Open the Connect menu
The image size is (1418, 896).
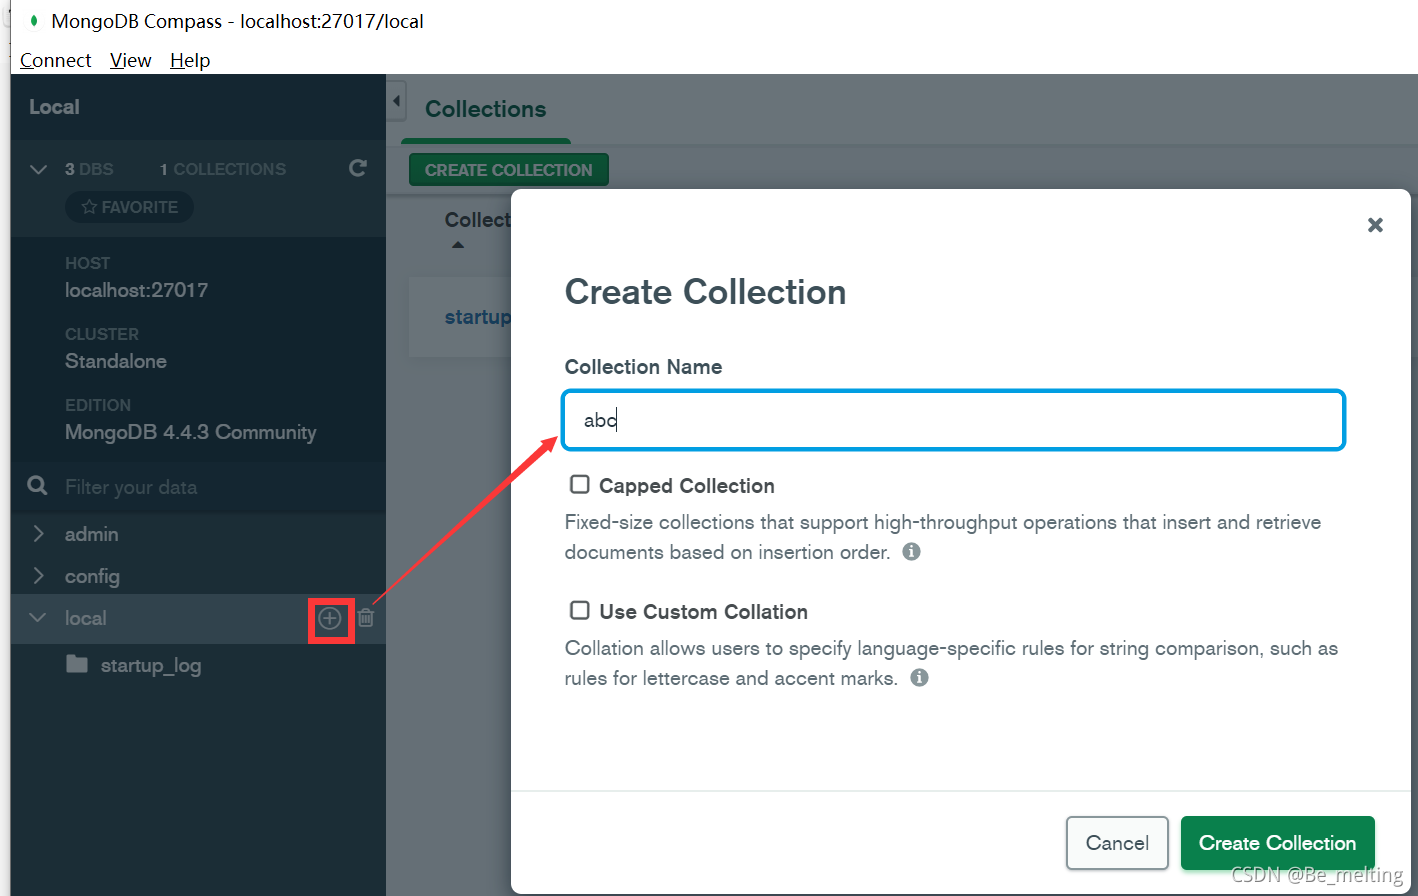pos(56,60)
